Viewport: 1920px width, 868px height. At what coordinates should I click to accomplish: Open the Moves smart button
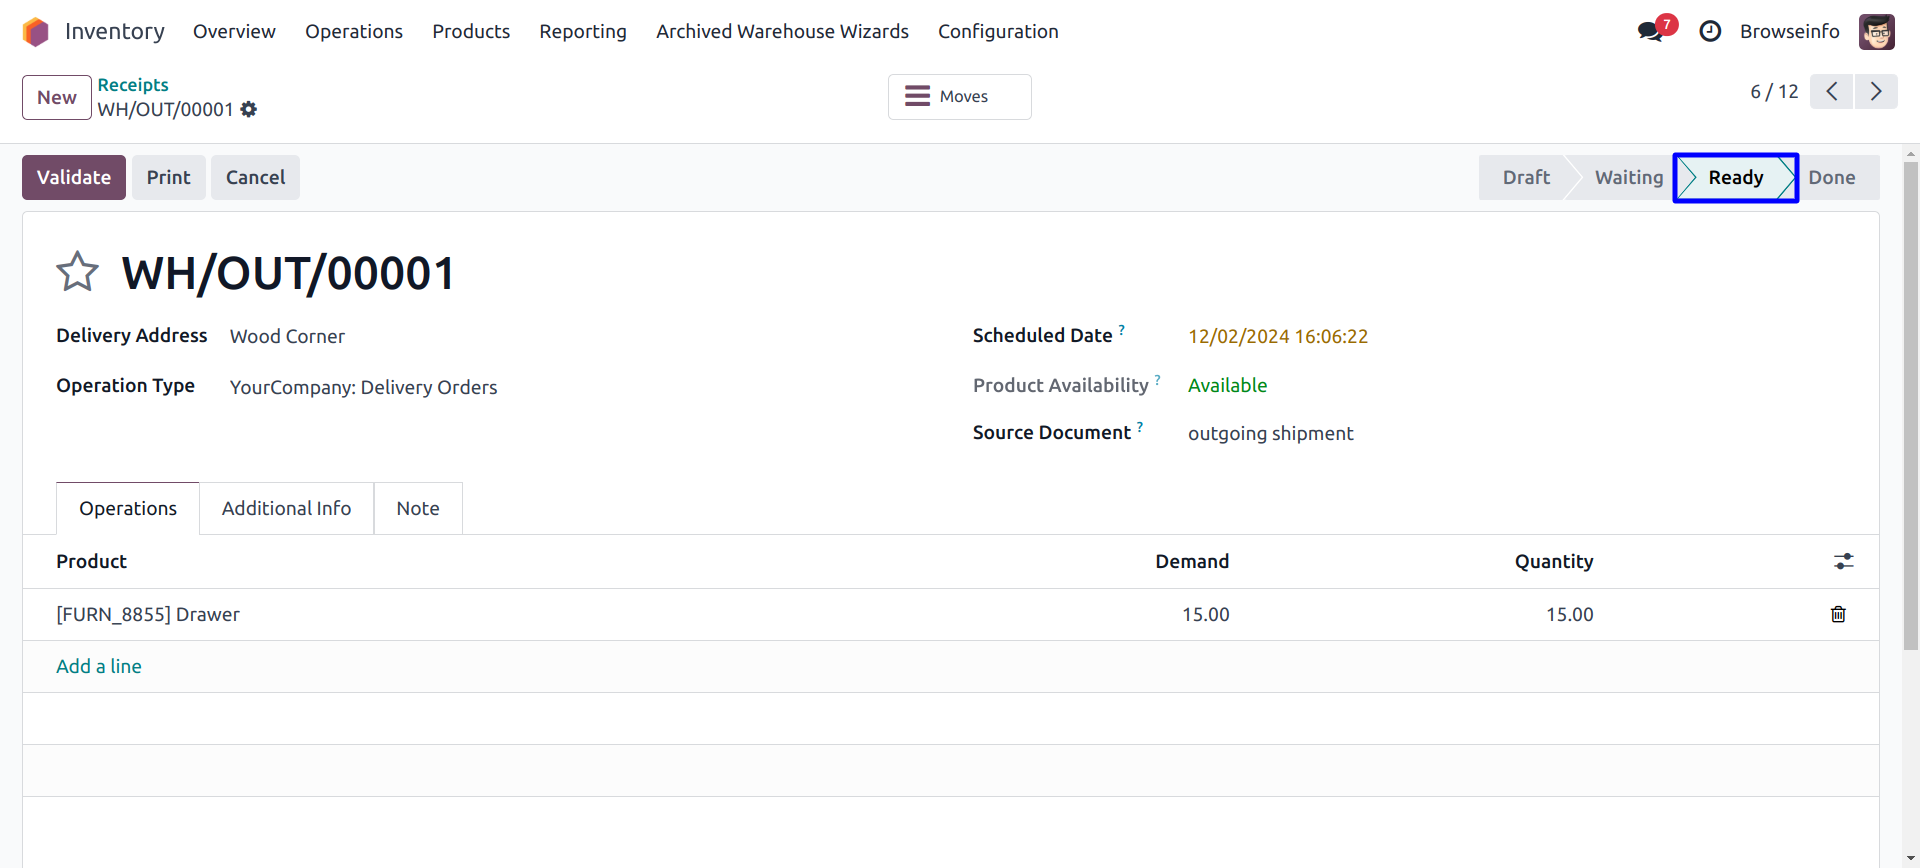pyautogui.click(x=959, y=97)
